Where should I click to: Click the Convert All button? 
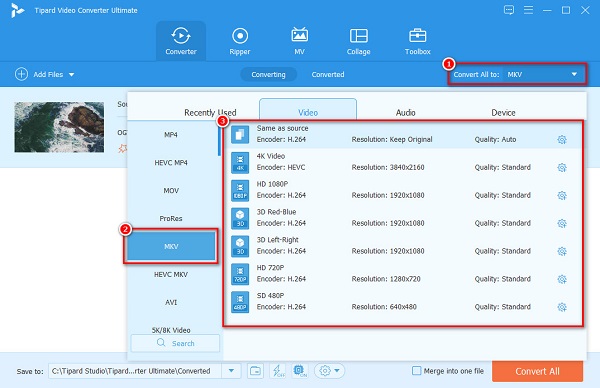pos(537,371)
